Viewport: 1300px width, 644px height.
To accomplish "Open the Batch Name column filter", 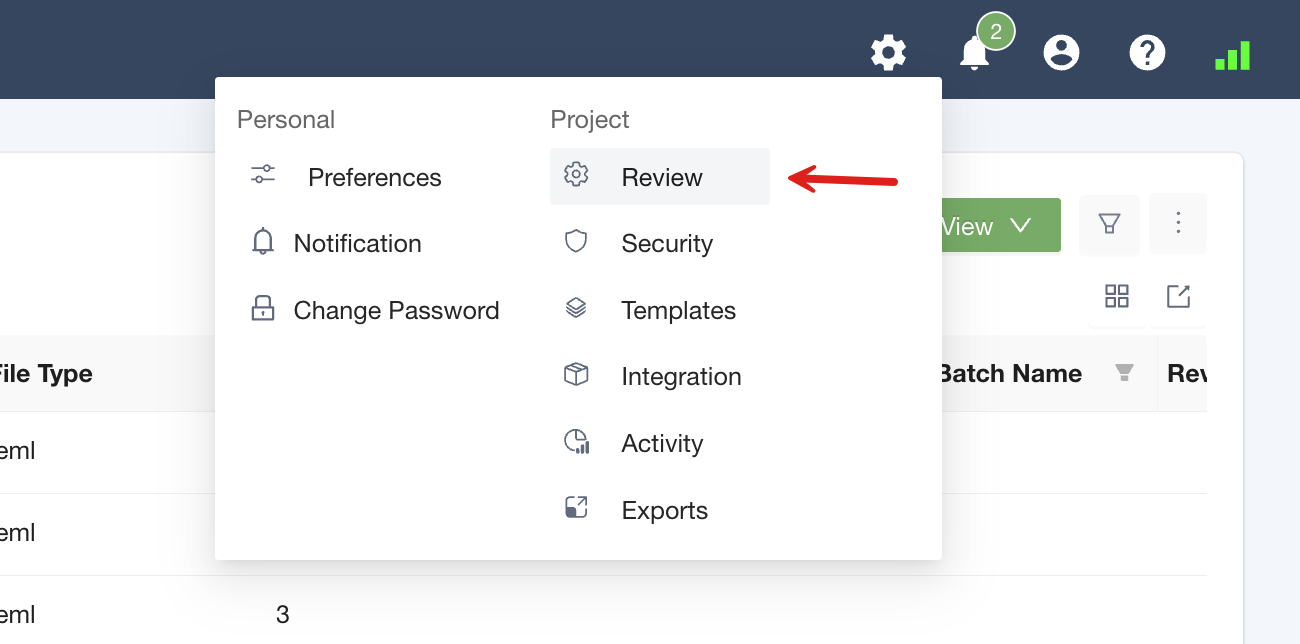I will click(x=1124, y=374).
